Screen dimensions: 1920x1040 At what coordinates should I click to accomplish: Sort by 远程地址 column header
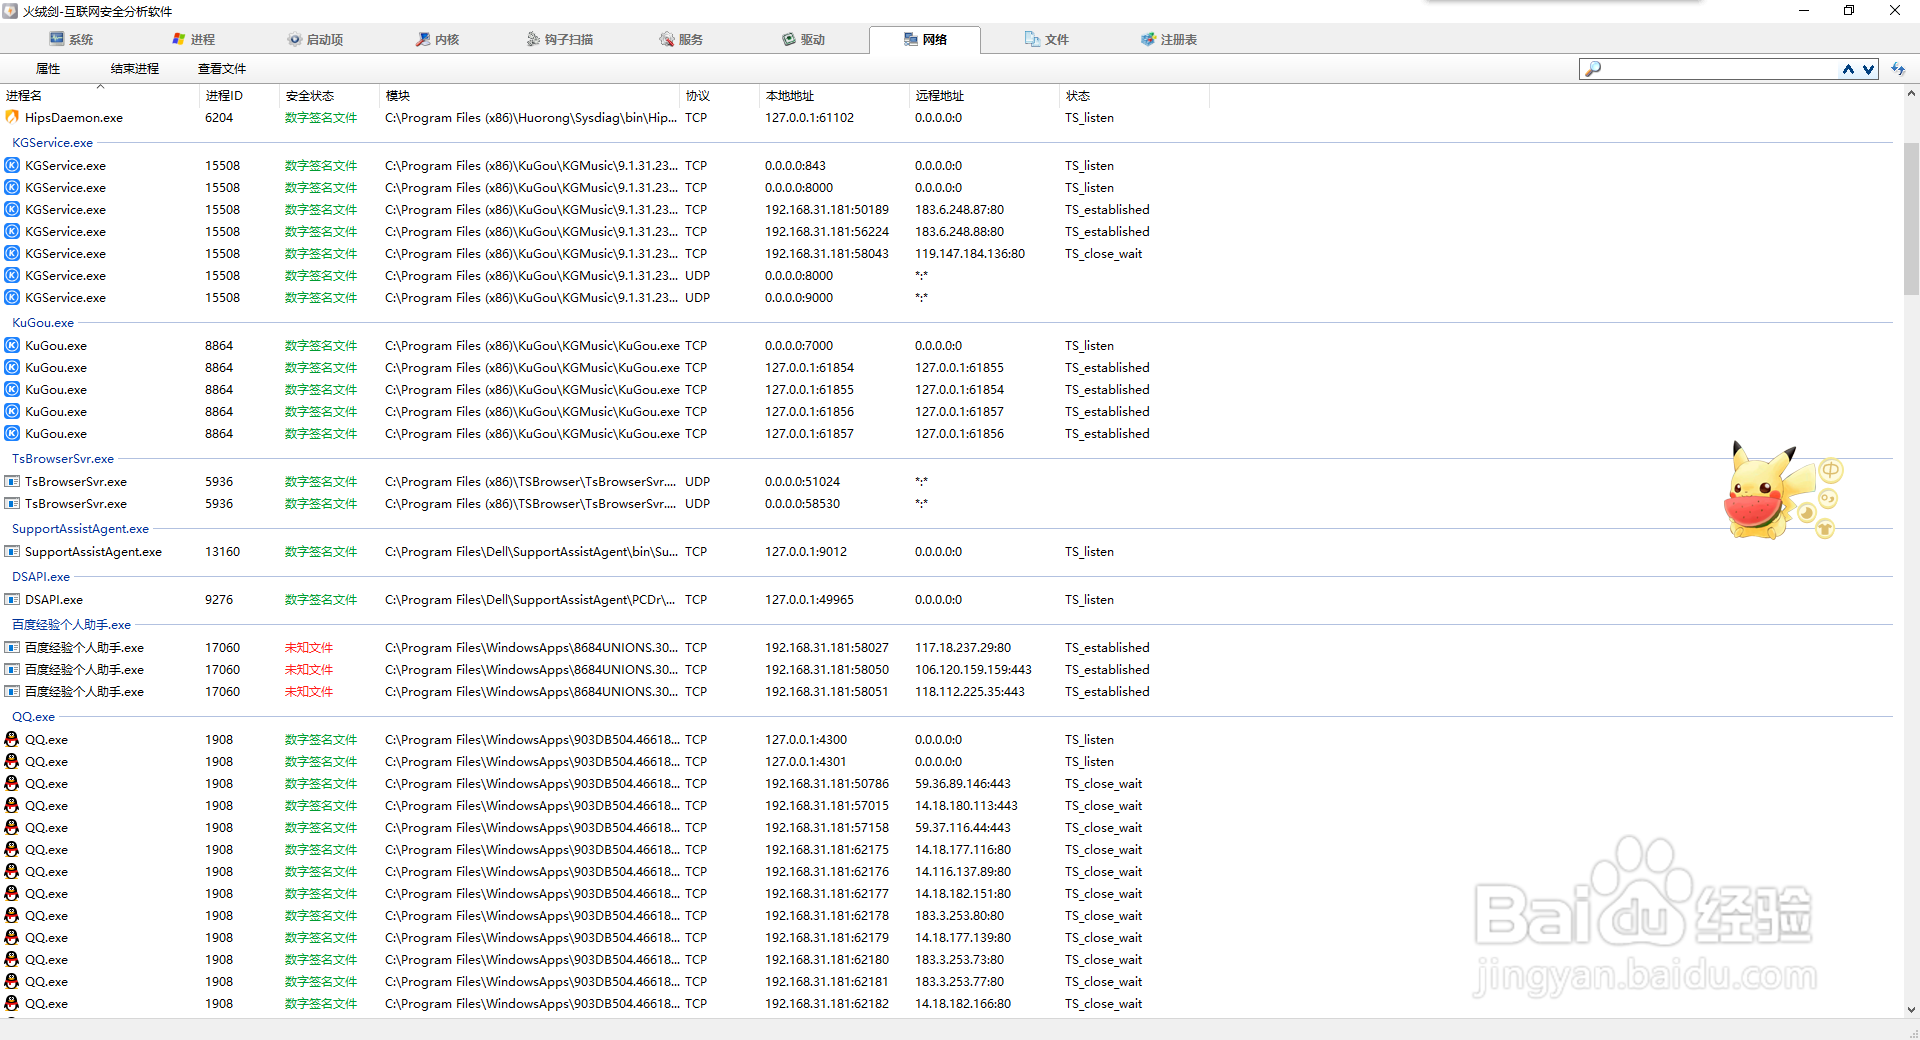985,96
